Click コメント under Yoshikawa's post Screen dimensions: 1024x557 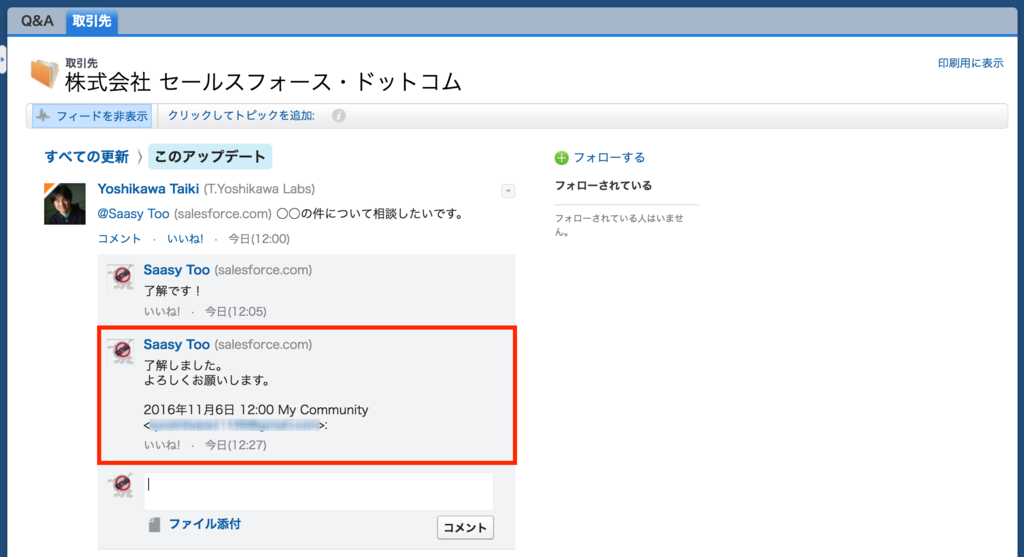click(x=120, y=238)
